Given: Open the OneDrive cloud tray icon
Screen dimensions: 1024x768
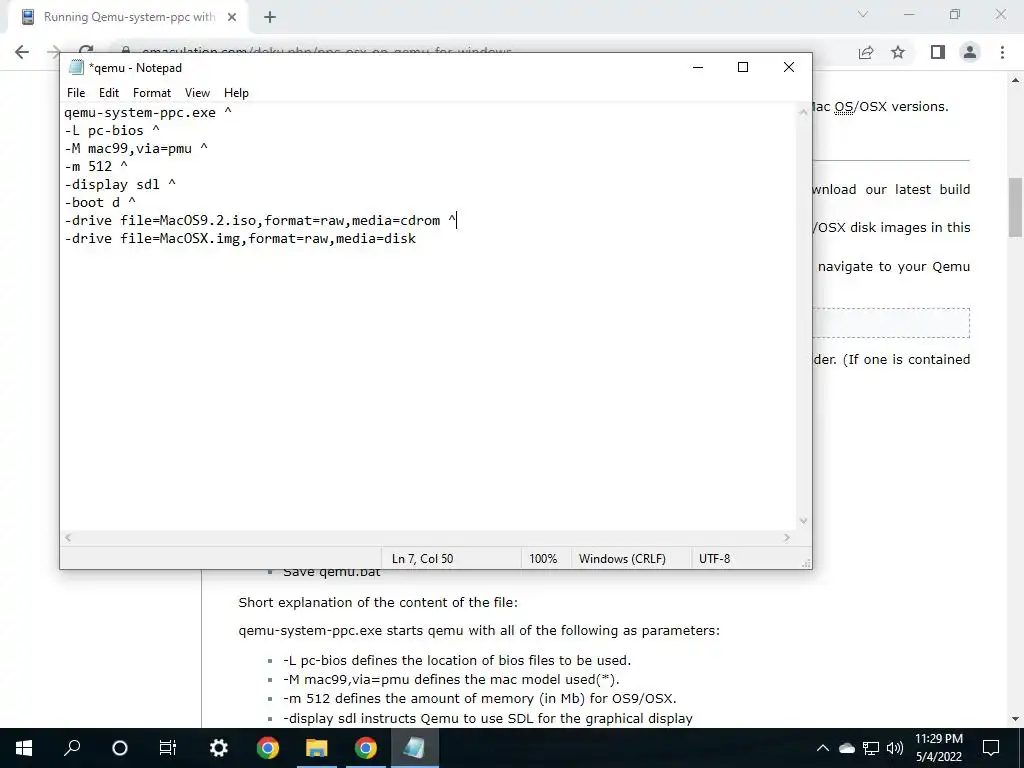Looking at the screenshot, I should click(x=847, y=748).
